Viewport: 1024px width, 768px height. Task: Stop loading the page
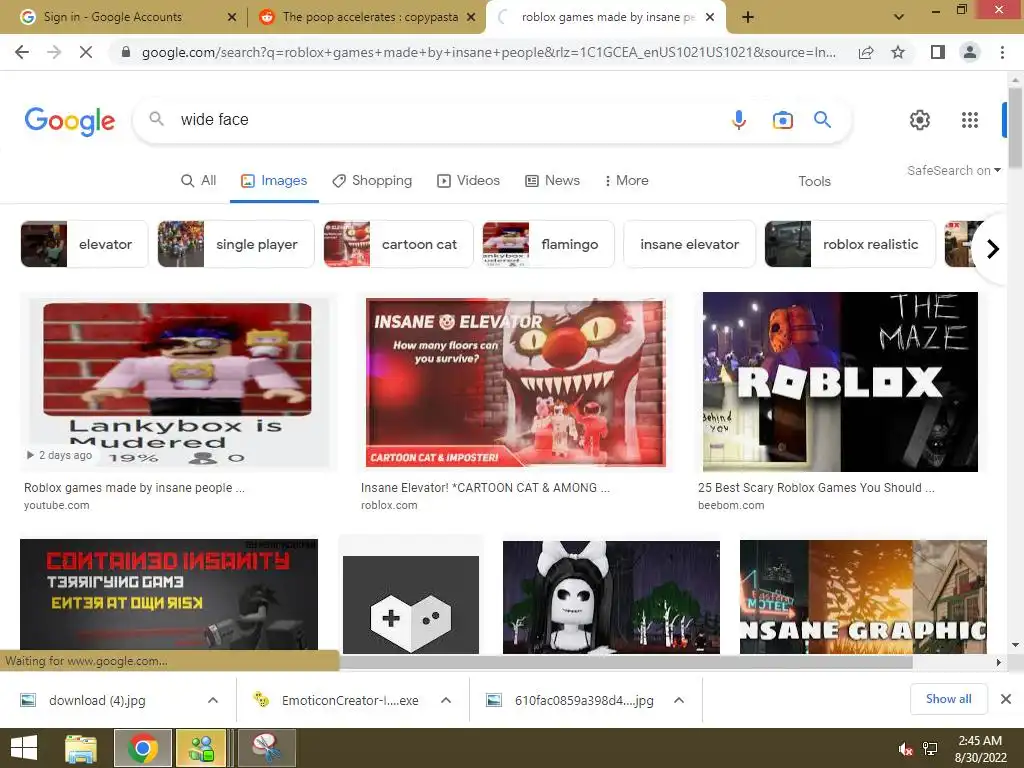pos(86,52)
